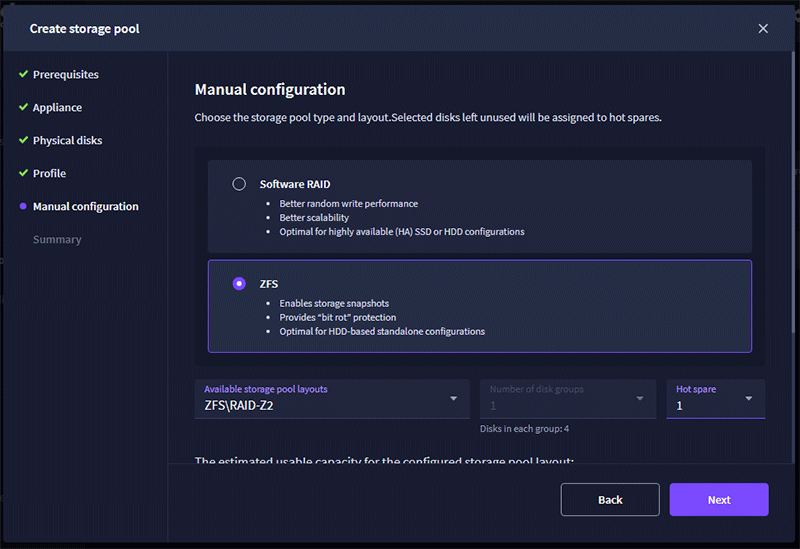Viewport: 800px width, 549px height.
Task: Go to the Prerequisites step
Action: click(x=66, y=74)
